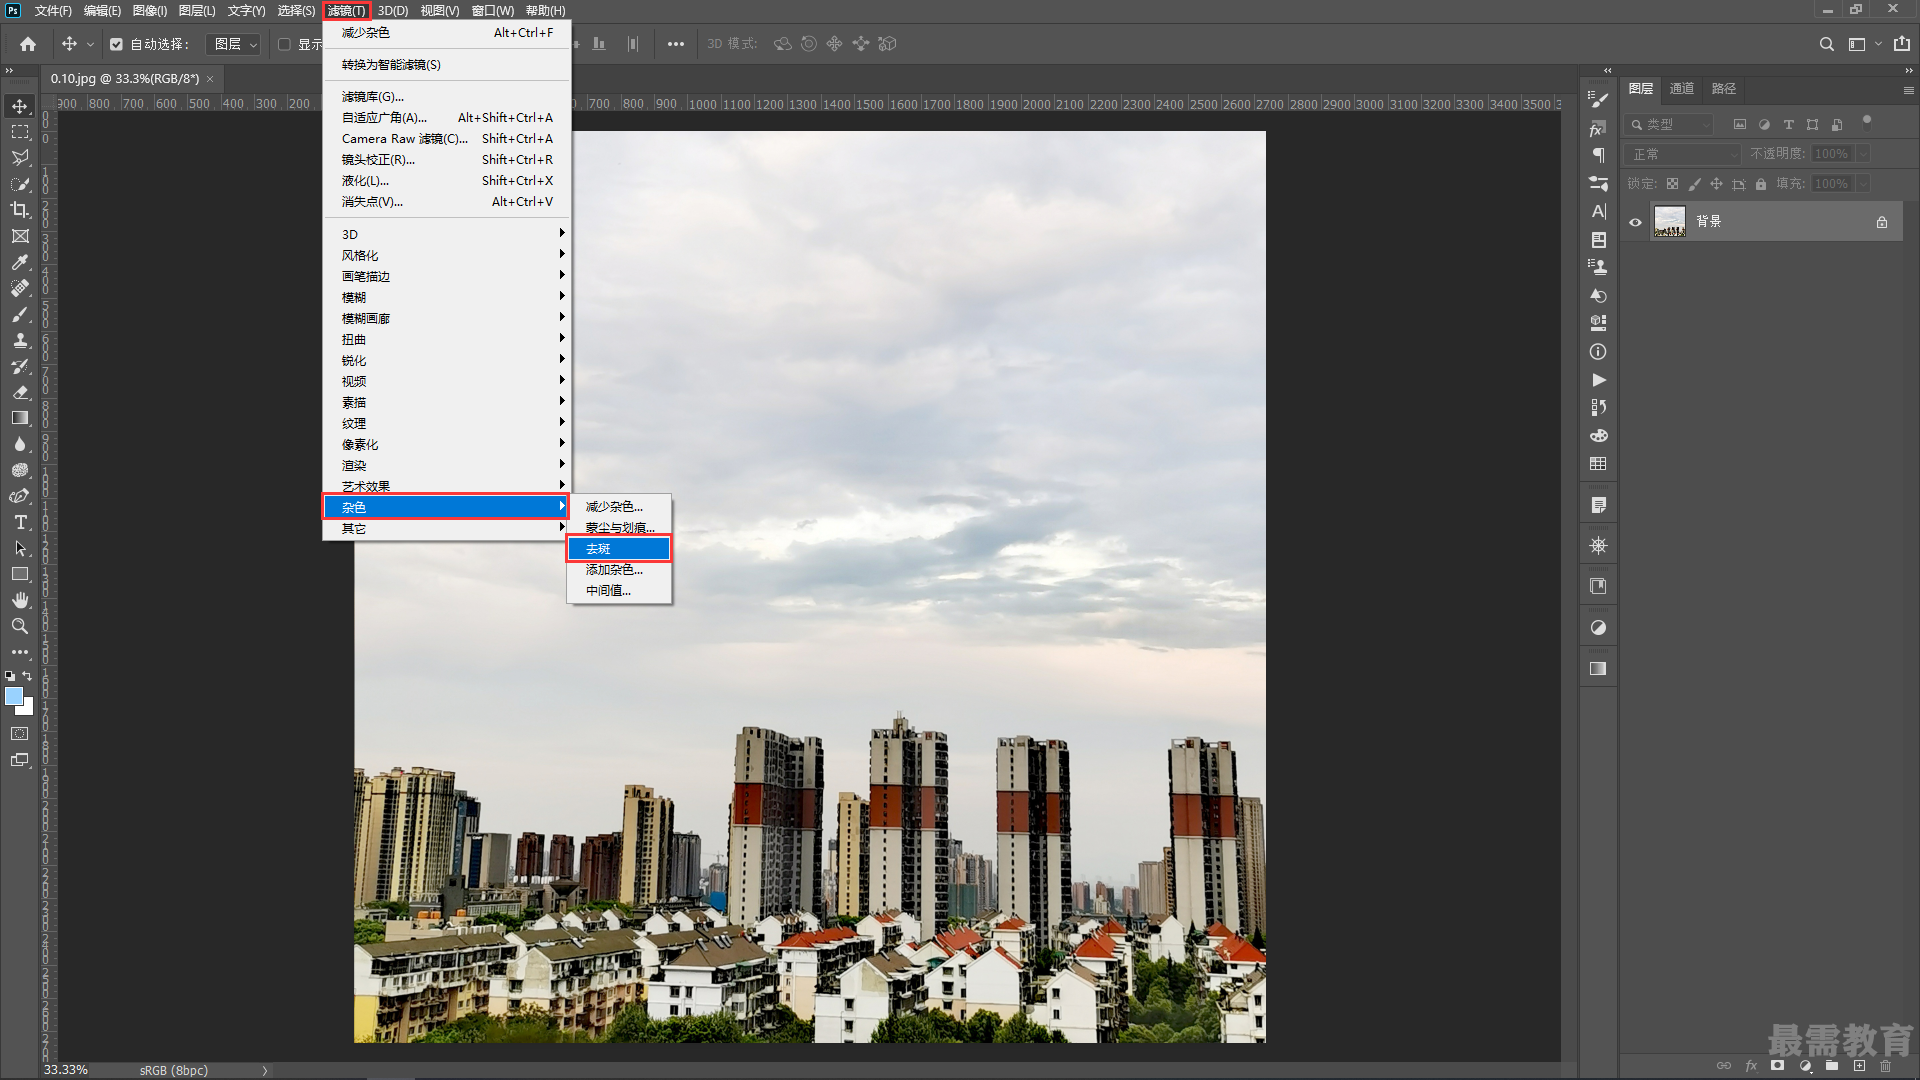
Task: Toggle the pixel layer filter
Action: [x=1740, y=125]
